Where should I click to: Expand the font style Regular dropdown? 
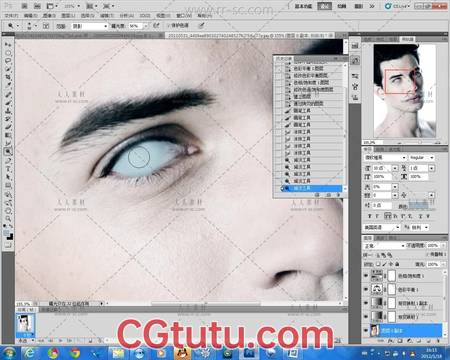[x=422, y=157]
